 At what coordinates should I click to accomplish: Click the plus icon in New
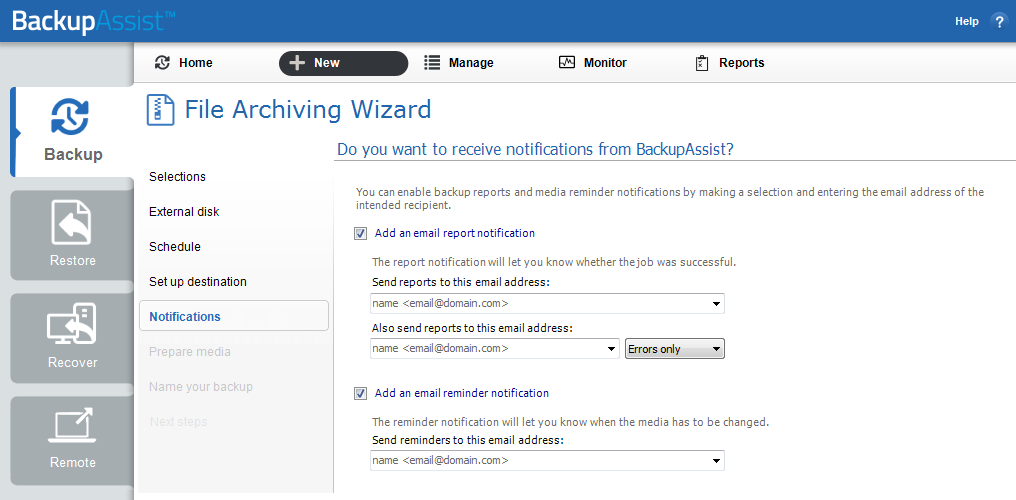pyautogui.click(x=297, y=63)
